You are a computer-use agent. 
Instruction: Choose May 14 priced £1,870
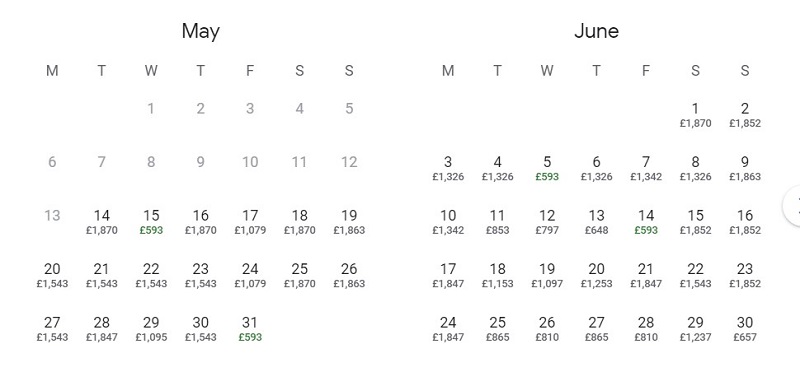pos(102,222)
